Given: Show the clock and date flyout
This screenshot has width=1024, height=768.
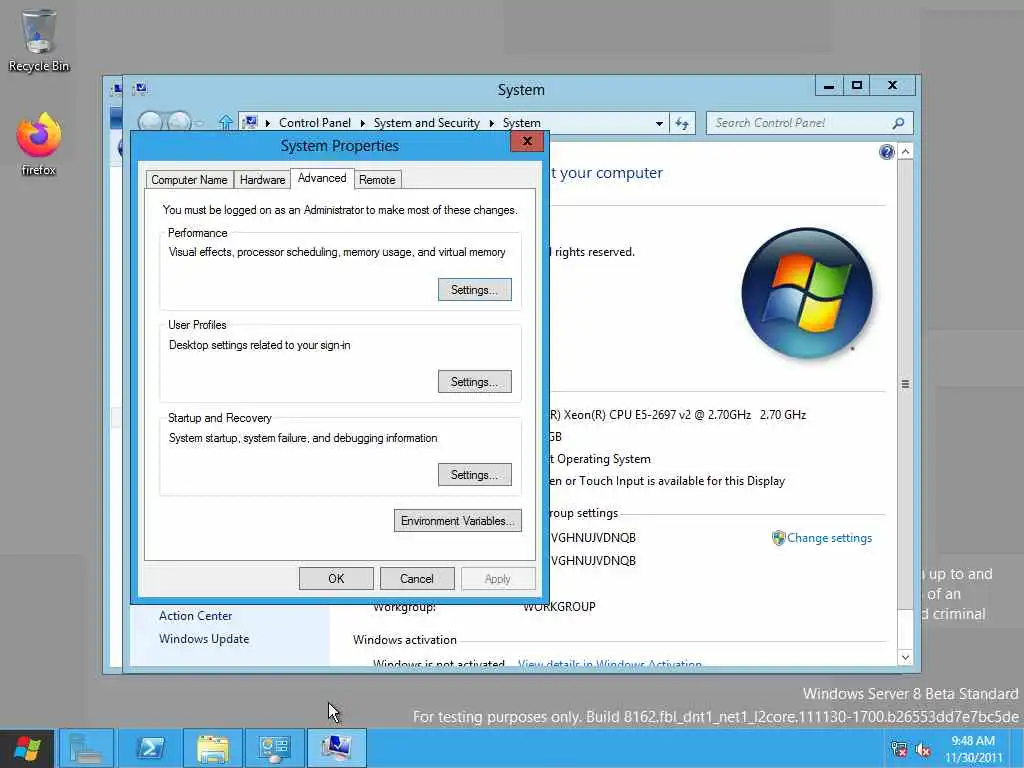Looking at the screenshot, I should click(973, 749).
